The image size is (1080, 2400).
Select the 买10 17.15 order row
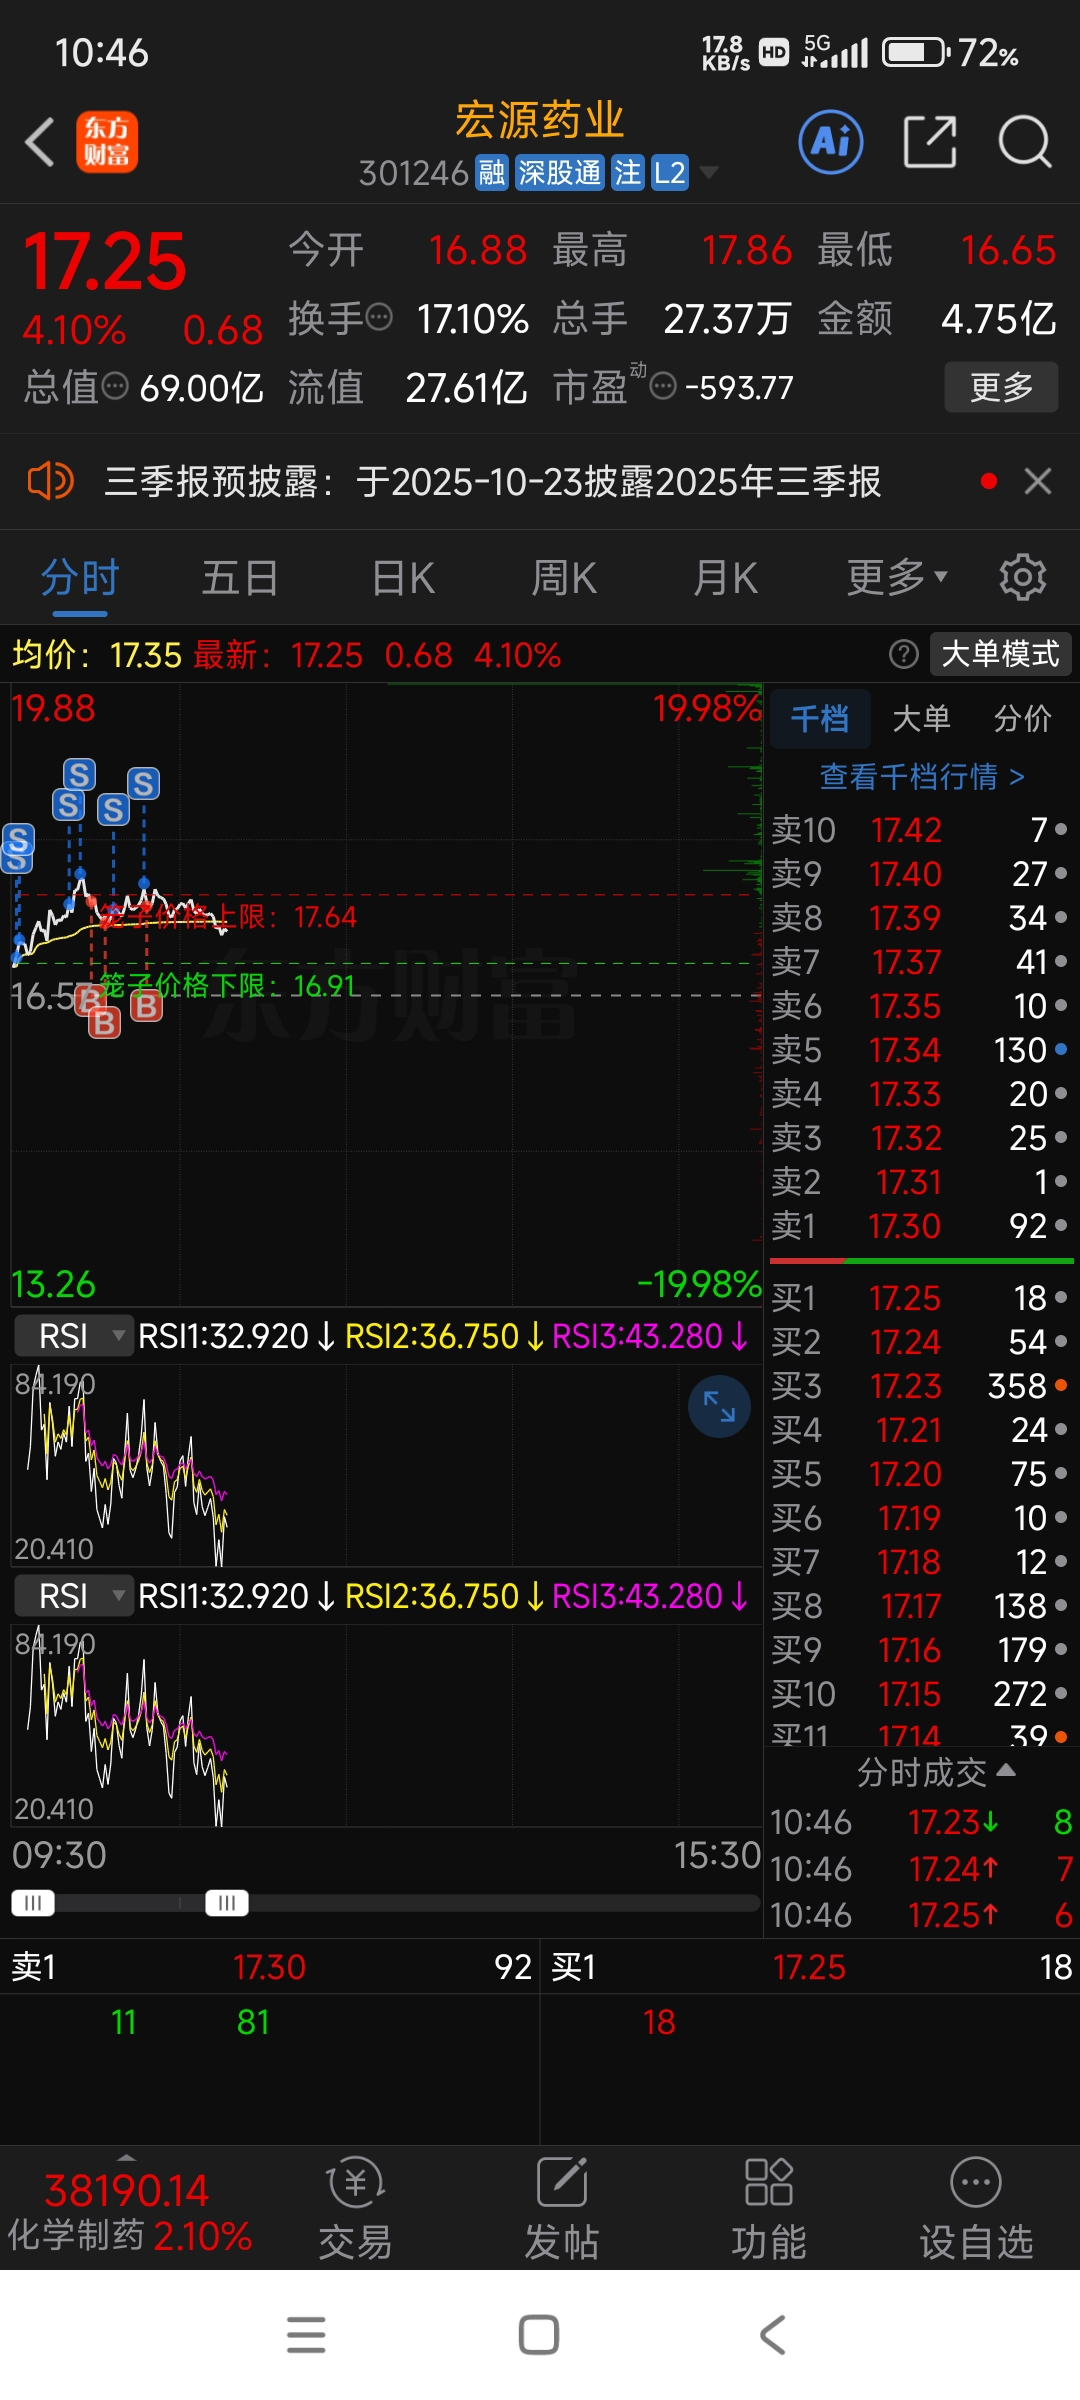921,1694
